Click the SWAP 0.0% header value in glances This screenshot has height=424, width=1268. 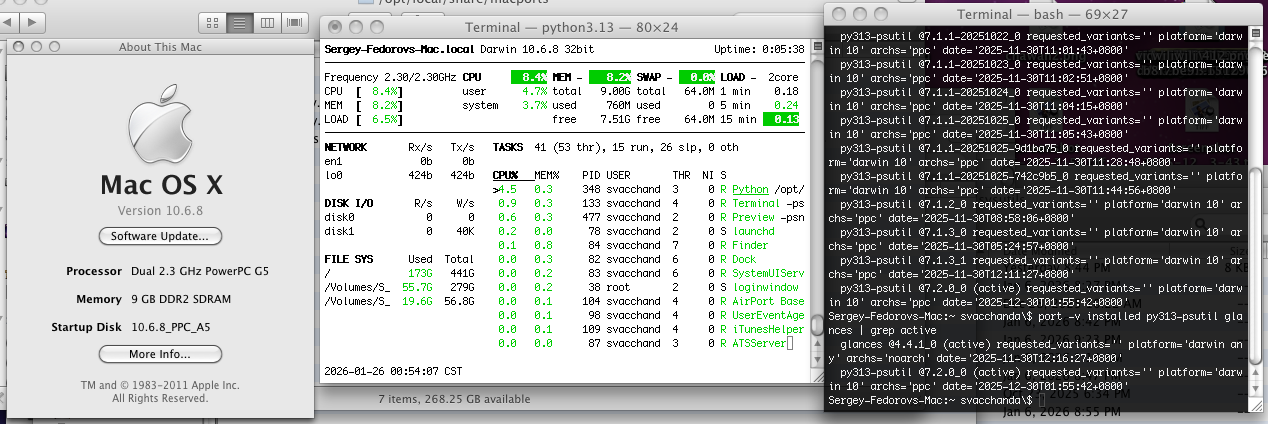click(x=697, y=77)
